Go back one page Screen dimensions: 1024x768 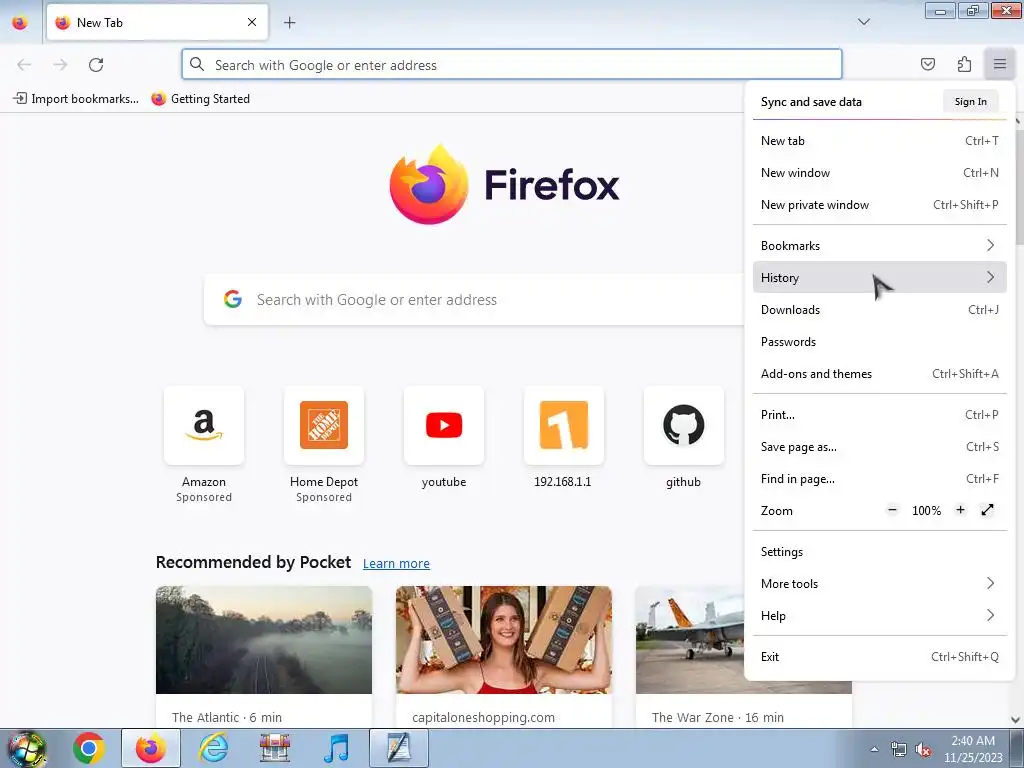coord(24,65)
